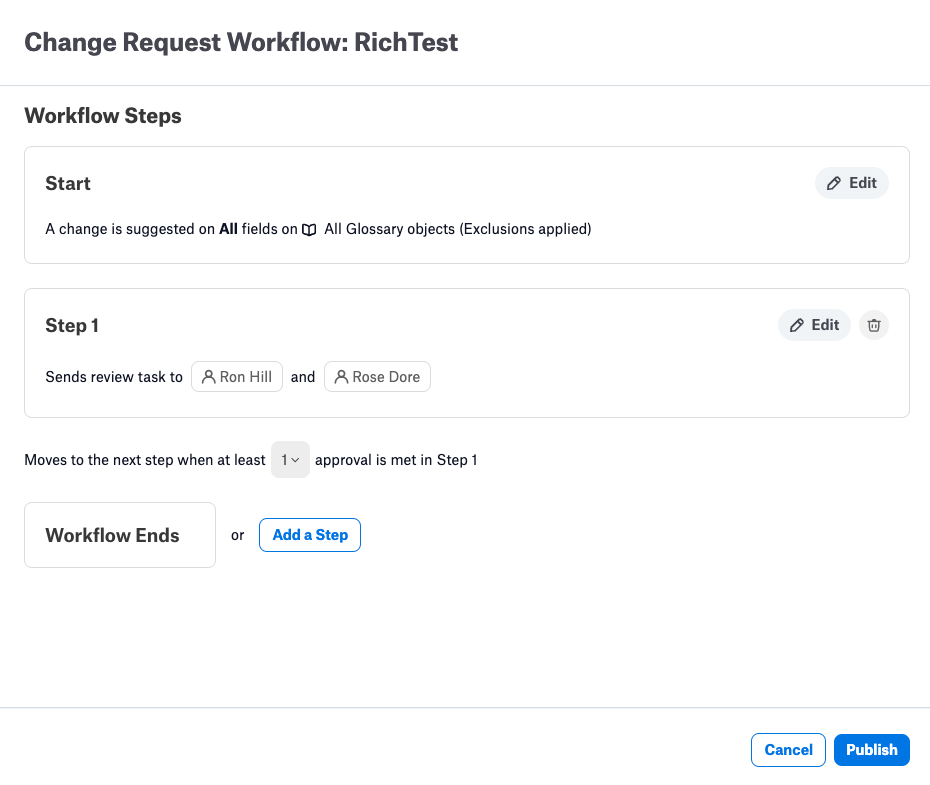The image size is (930, 785).
Task: Select the Rose Dore reviewer chip
Action: point(377,376)
